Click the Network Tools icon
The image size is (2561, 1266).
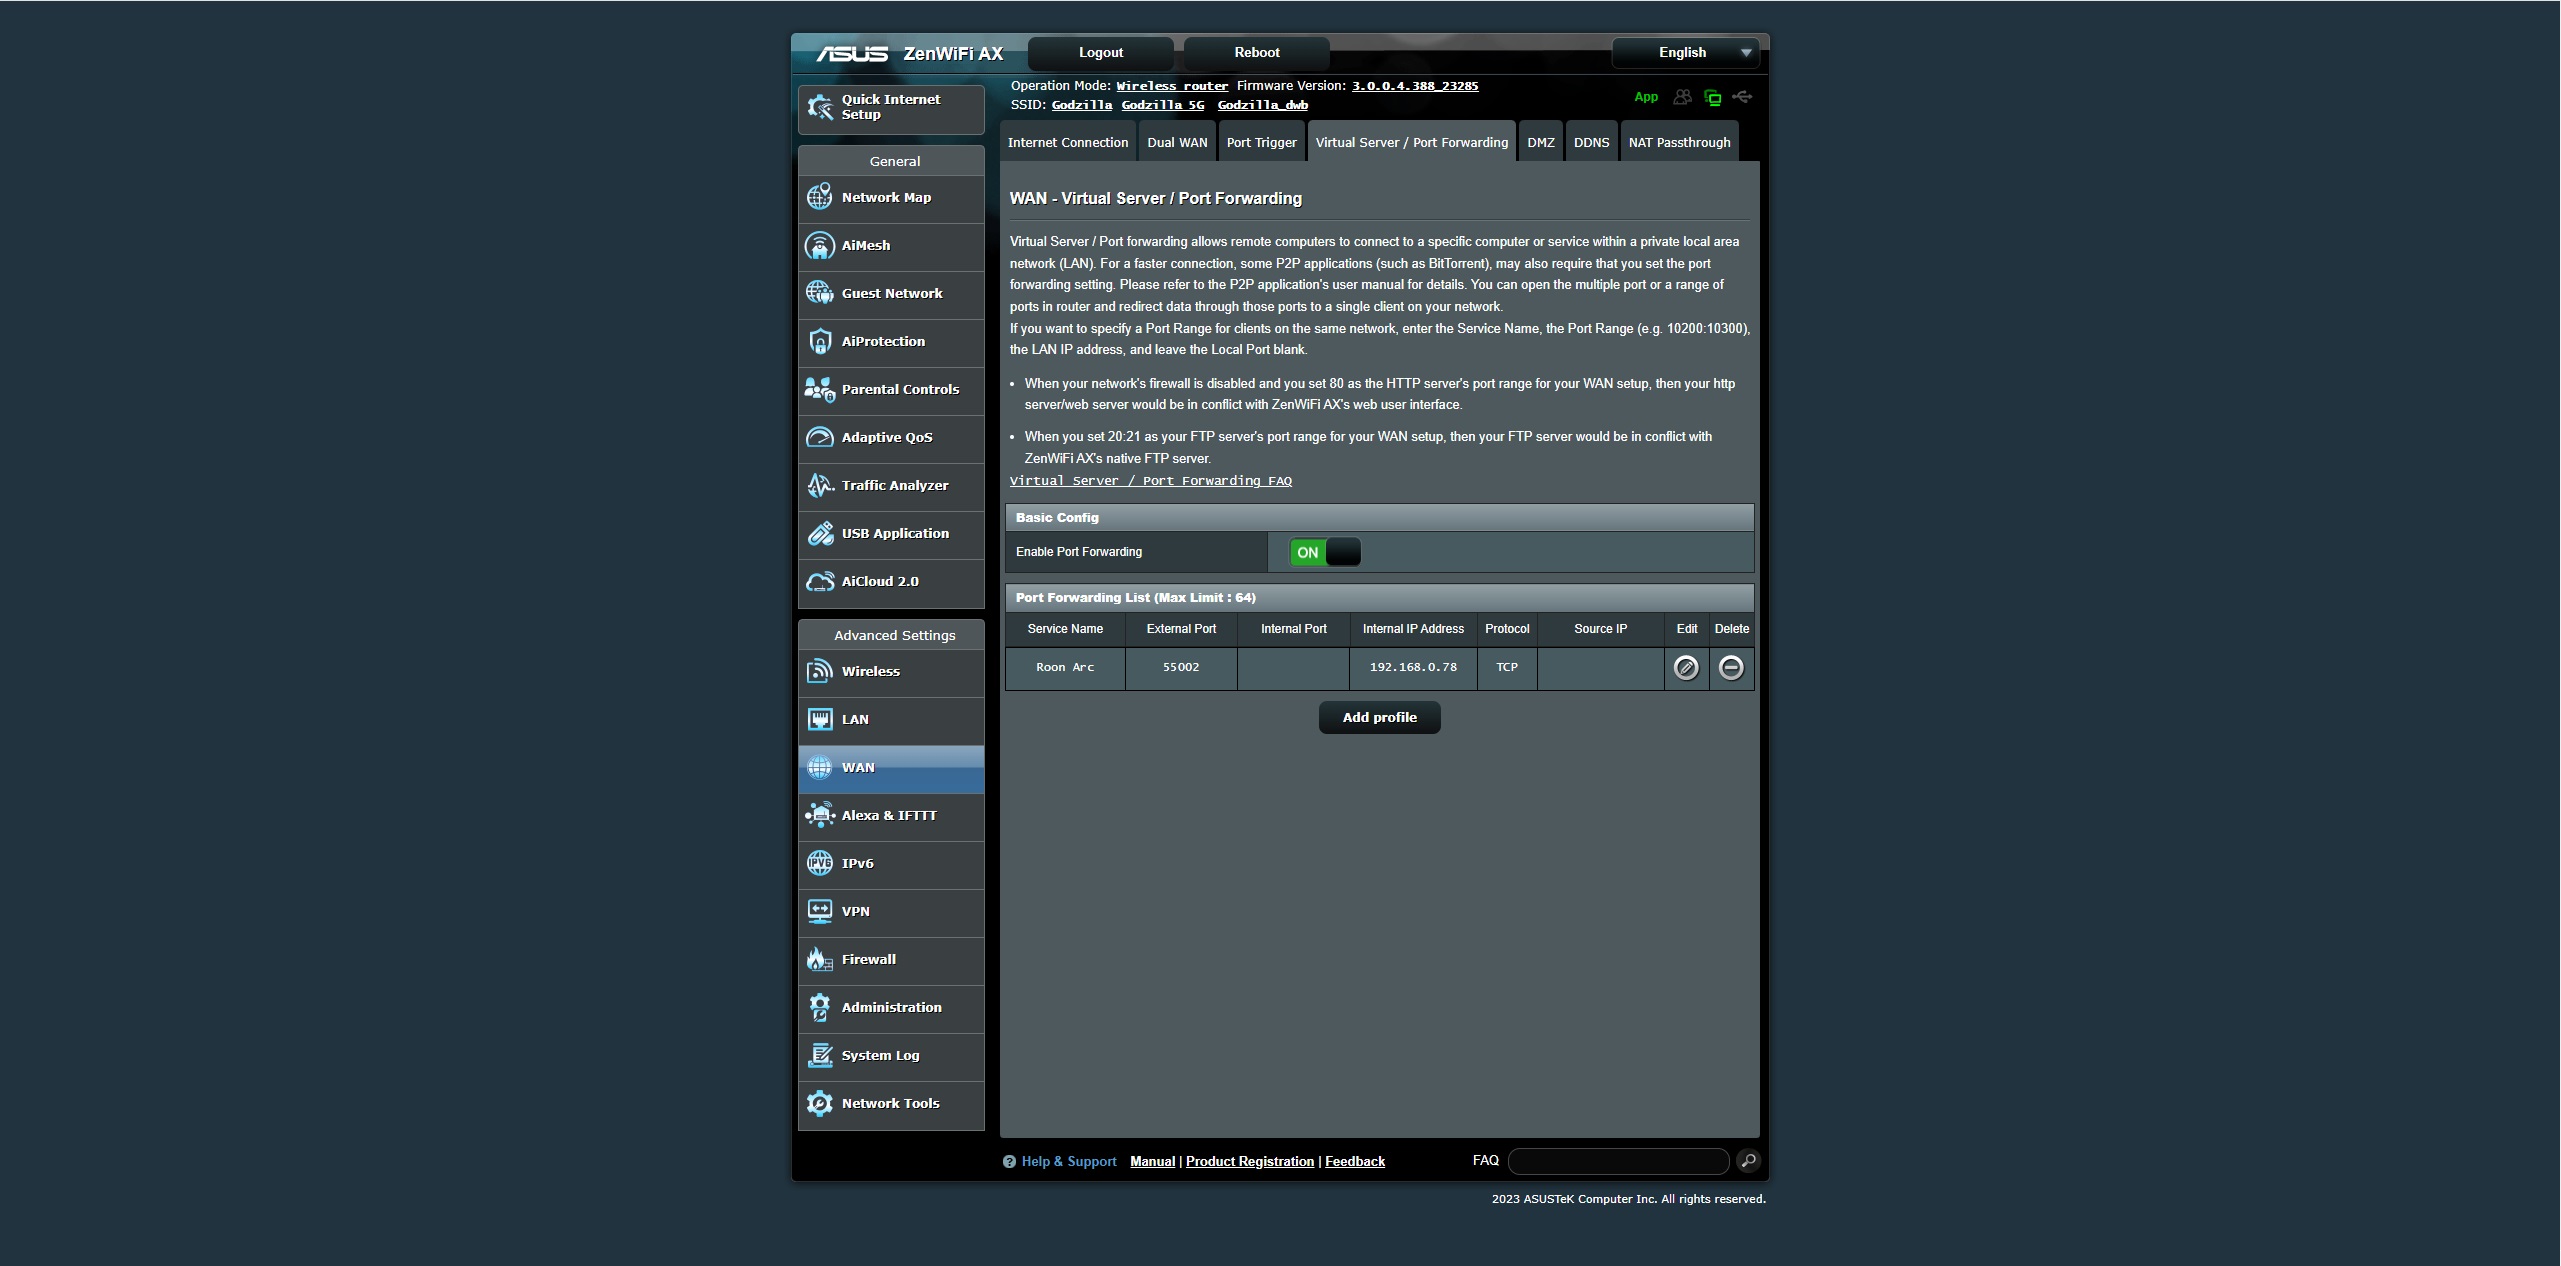coord(820,1103)
